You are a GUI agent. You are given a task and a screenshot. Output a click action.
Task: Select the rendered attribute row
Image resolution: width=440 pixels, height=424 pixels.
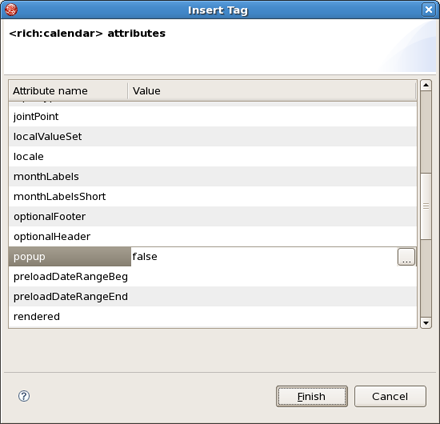[213, 316]
